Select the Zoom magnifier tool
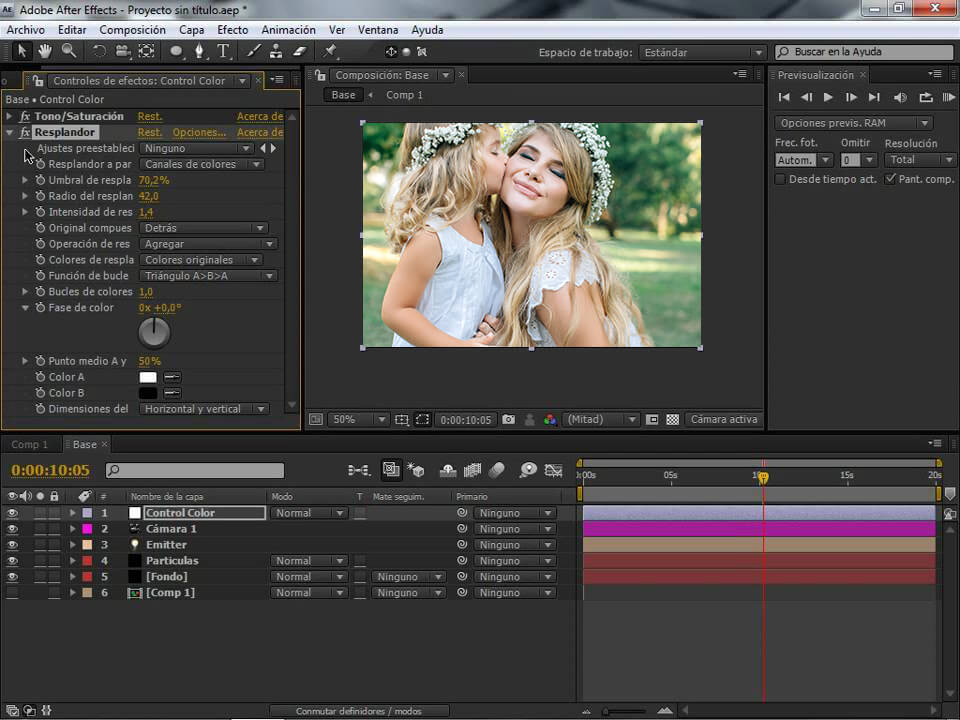This screenshot has width=960, height=720. tap(69, 51)
